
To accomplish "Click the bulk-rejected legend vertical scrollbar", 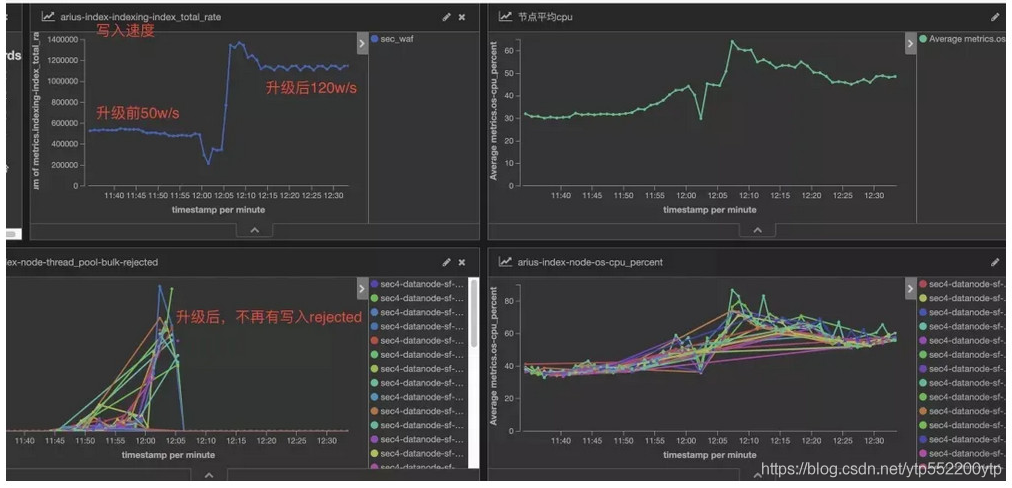I will point(474,314).
